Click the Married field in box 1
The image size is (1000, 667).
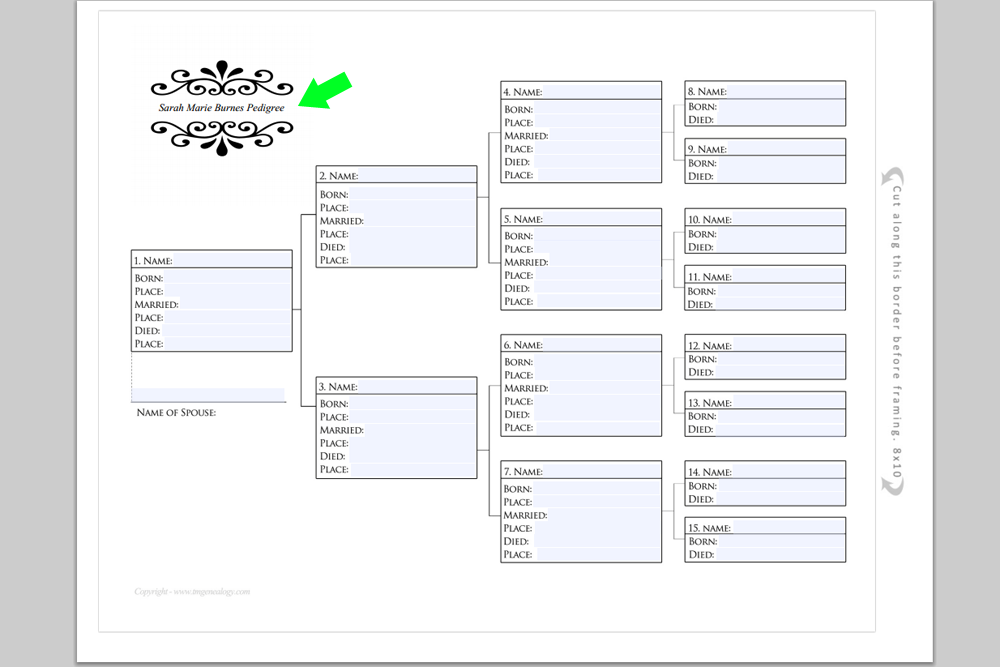tap(234, 304)
